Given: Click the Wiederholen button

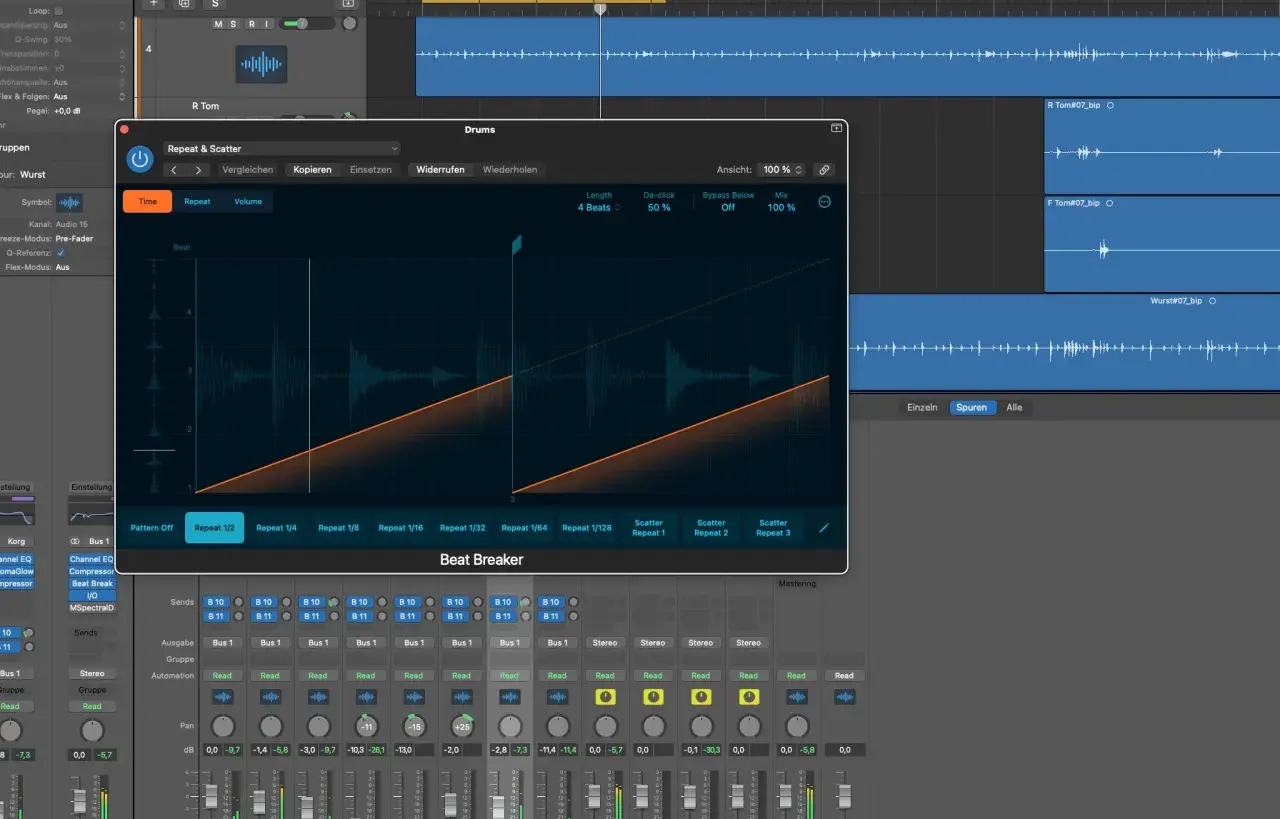Looking at the screenshot, I should pyautogui.click(x=510, y=170).
